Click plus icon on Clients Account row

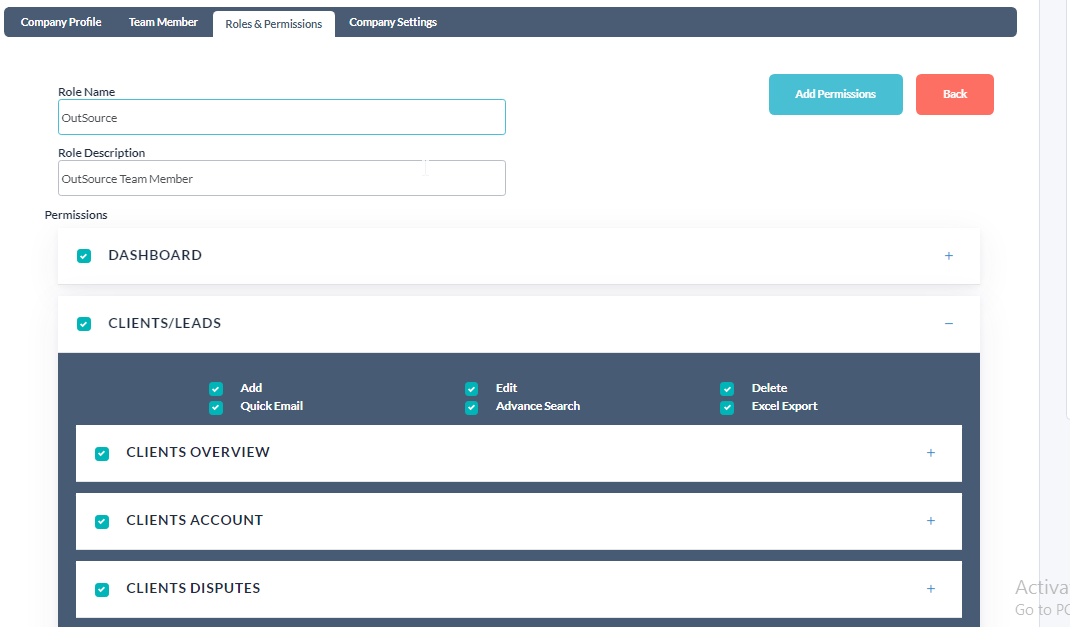[x=931, y=521]
